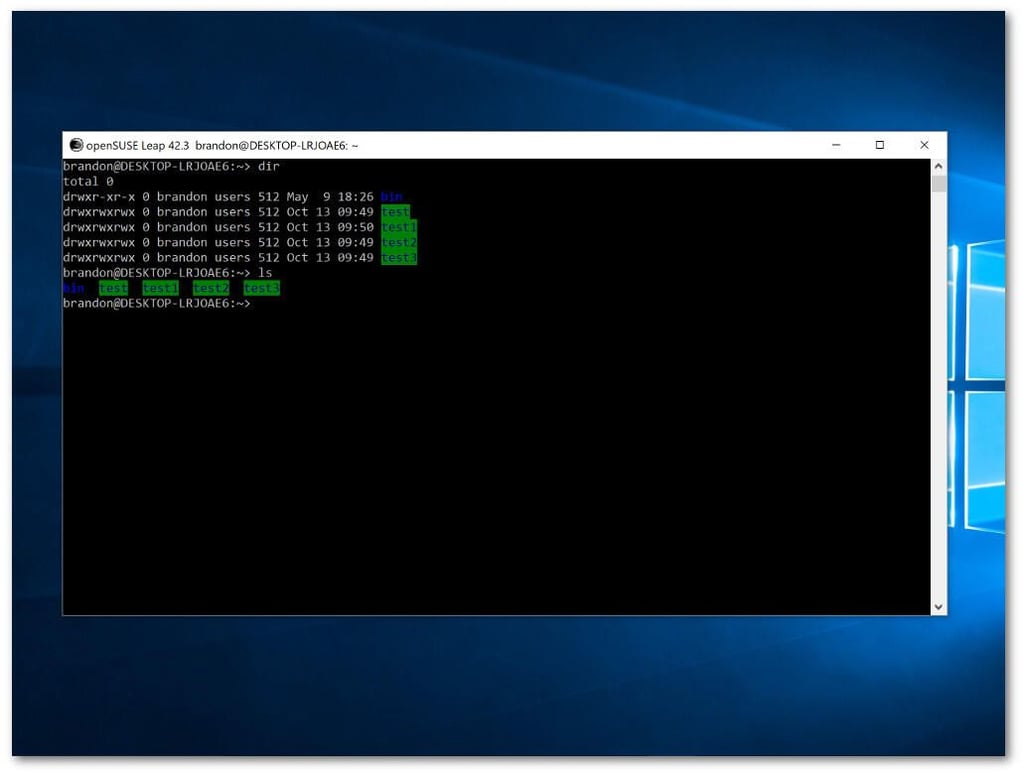Screen dimensions: 1024x775
Task: Click the terminal scrollbar down arrow
Action: coord(938,607)
